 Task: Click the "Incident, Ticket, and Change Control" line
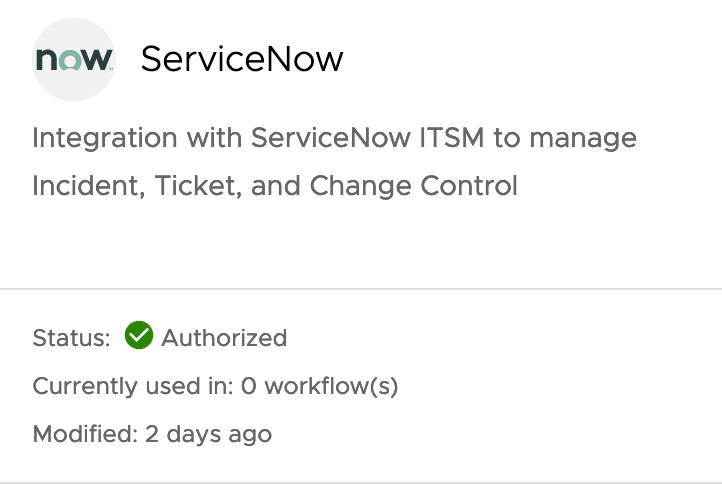[x=275, y=186]
